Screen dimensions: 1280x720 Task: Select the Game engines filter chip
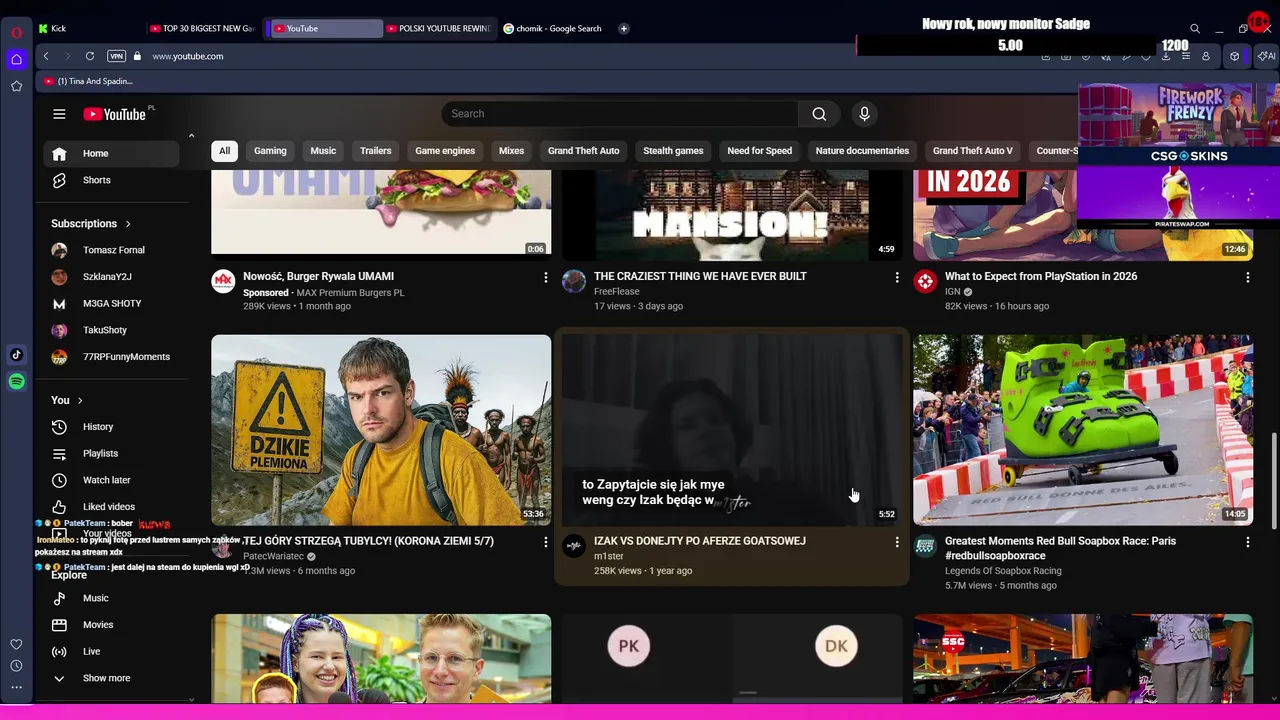[x=445, y=151]
